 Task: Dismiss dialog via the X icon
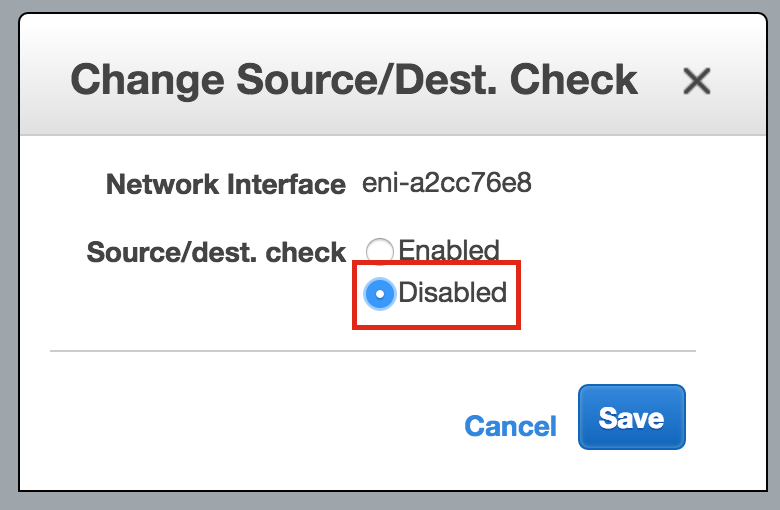[x=696, y=81]
